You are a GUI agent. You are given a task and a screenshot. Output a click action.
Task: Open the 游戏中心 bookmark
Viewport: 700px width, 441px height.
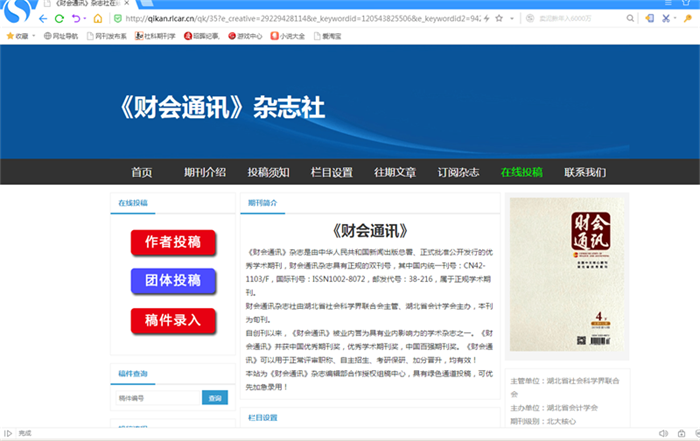[x=245, y=36]
